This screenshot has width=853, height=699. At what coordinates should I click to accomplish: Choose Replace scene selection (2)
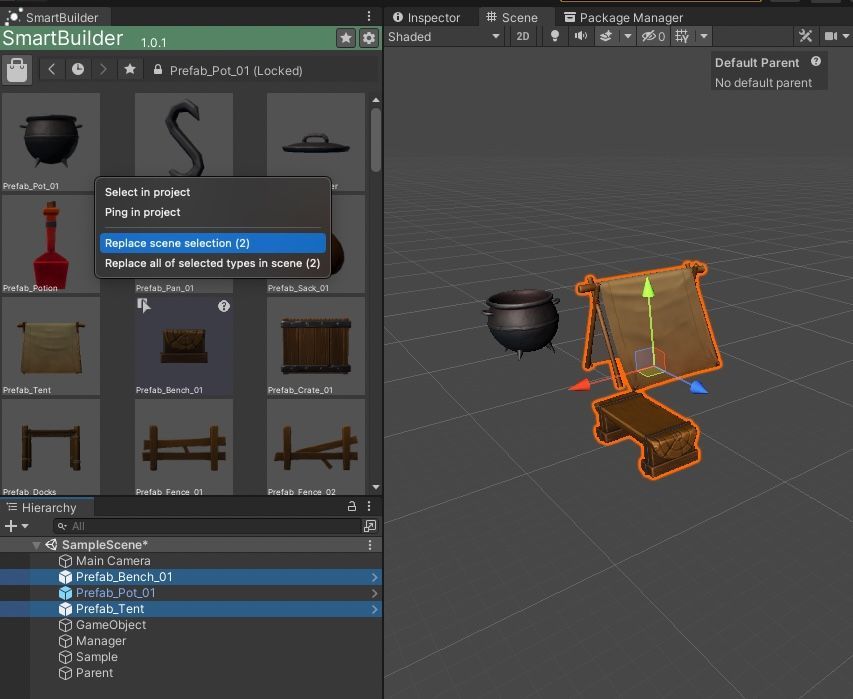(x=213, y=243)
